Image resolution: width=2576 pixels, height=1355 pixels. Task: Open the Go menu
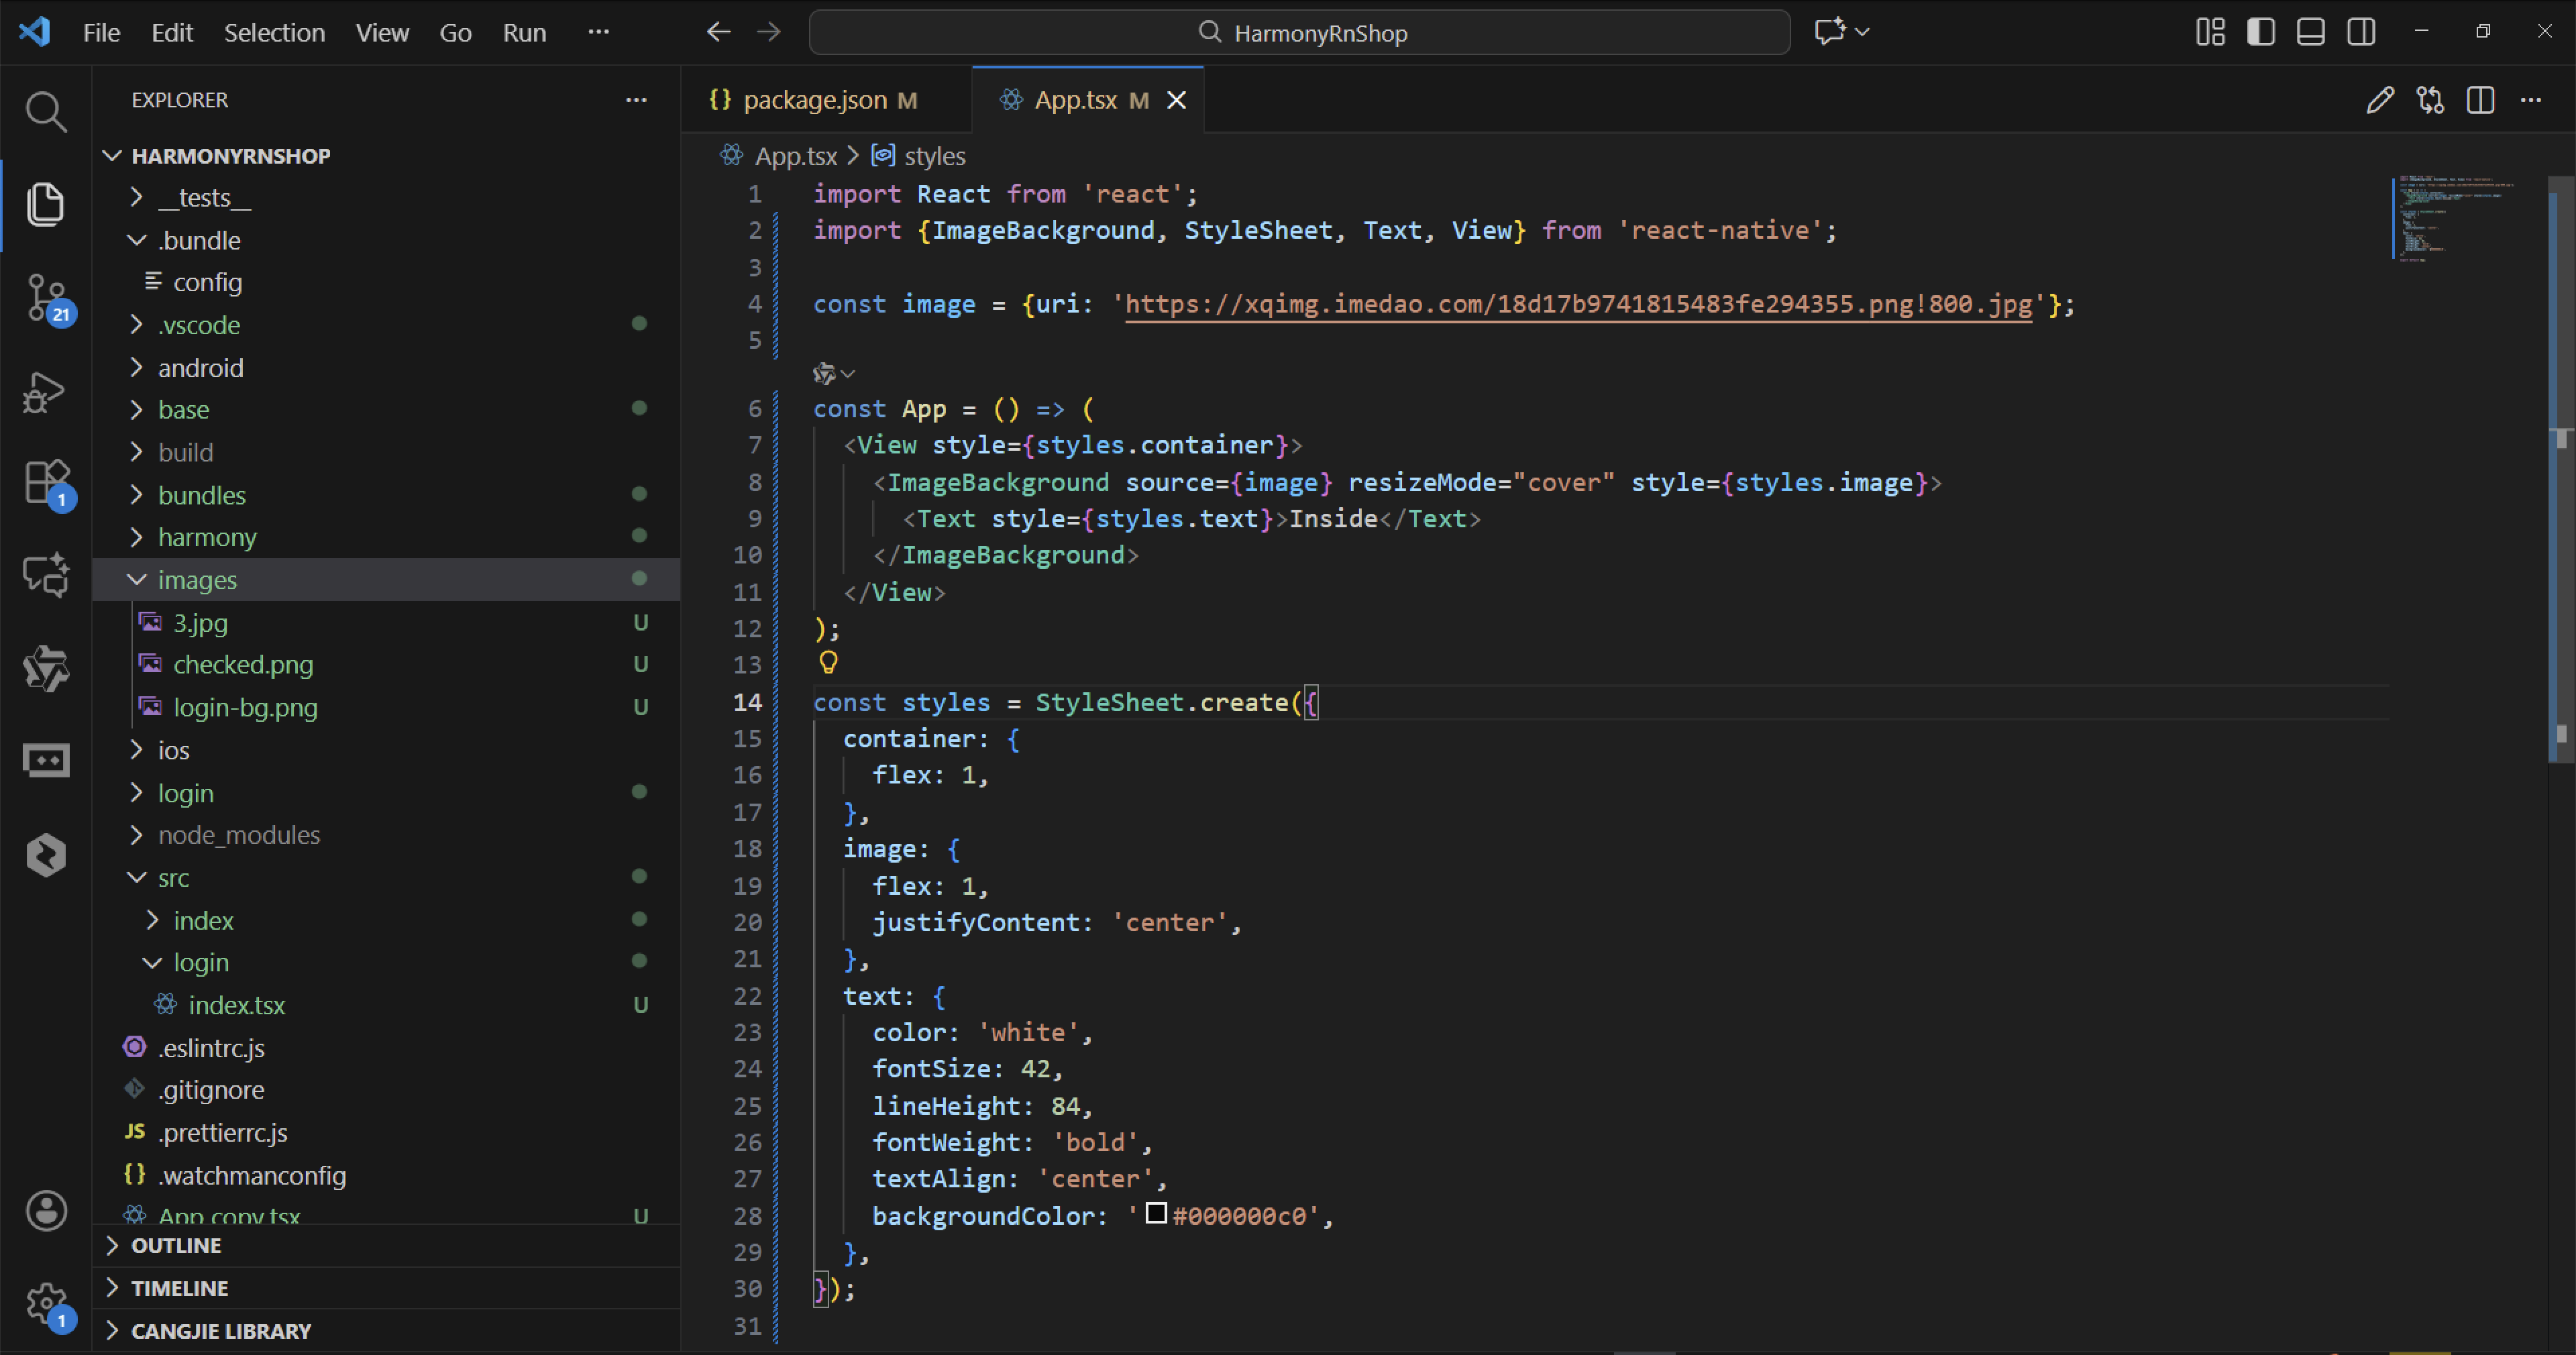455,32
